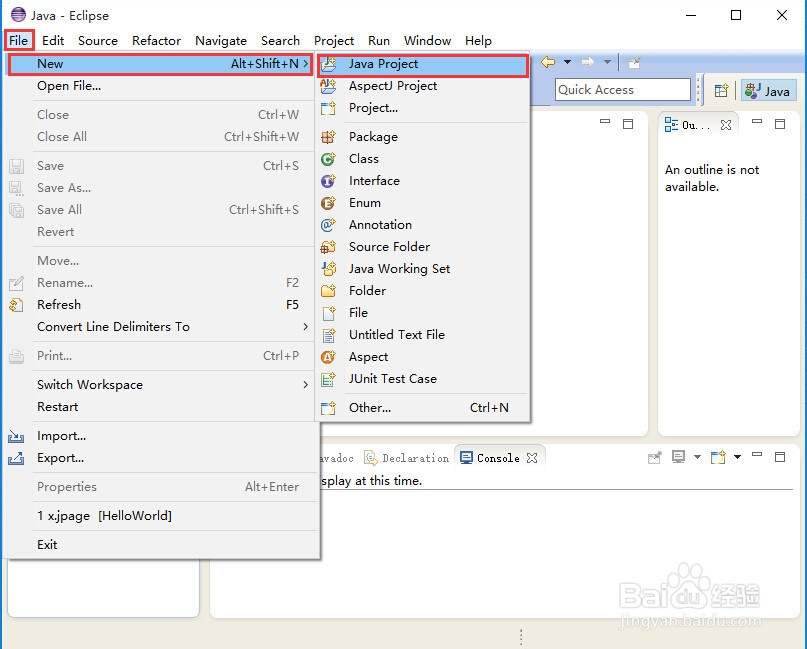Click the JUnit Test Case icon

pyautogui.click(x=328, y=379)
